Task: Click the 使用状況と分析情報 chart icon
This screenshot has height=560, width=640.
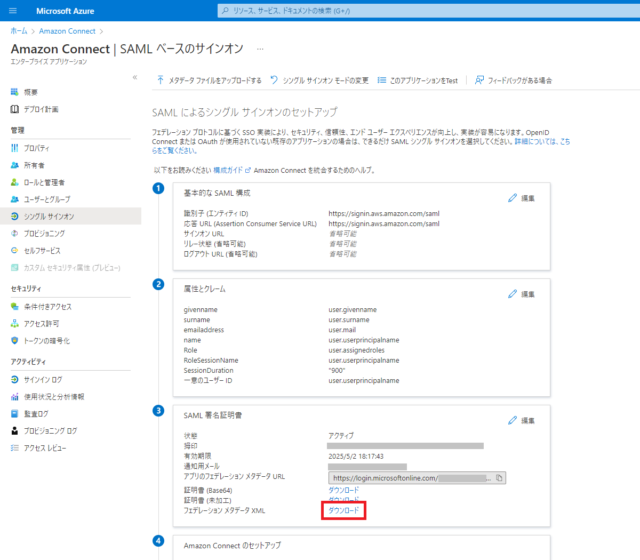Action: 15,397
